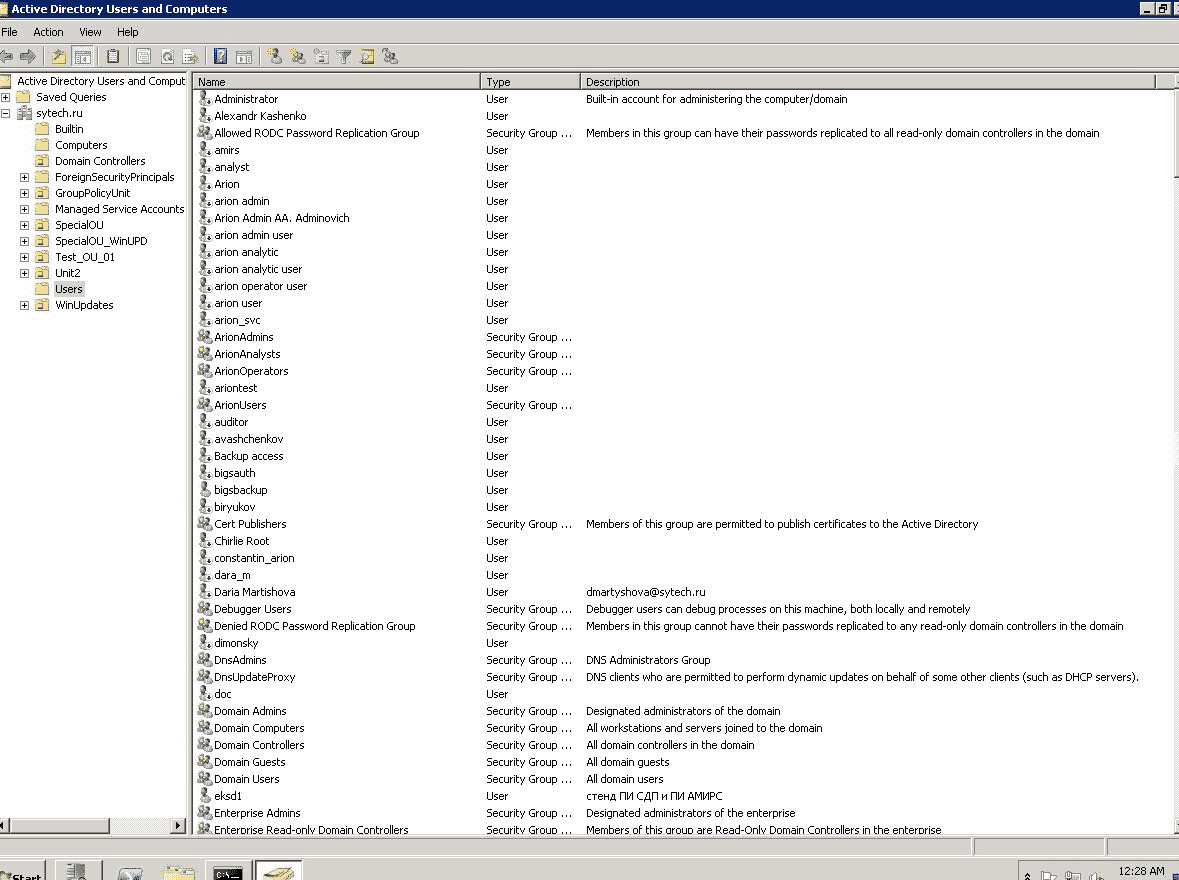Open Find objects with the magnifier toolbar icon
The width and height of the screenshot is (1179, 880).
click(367, 56)
